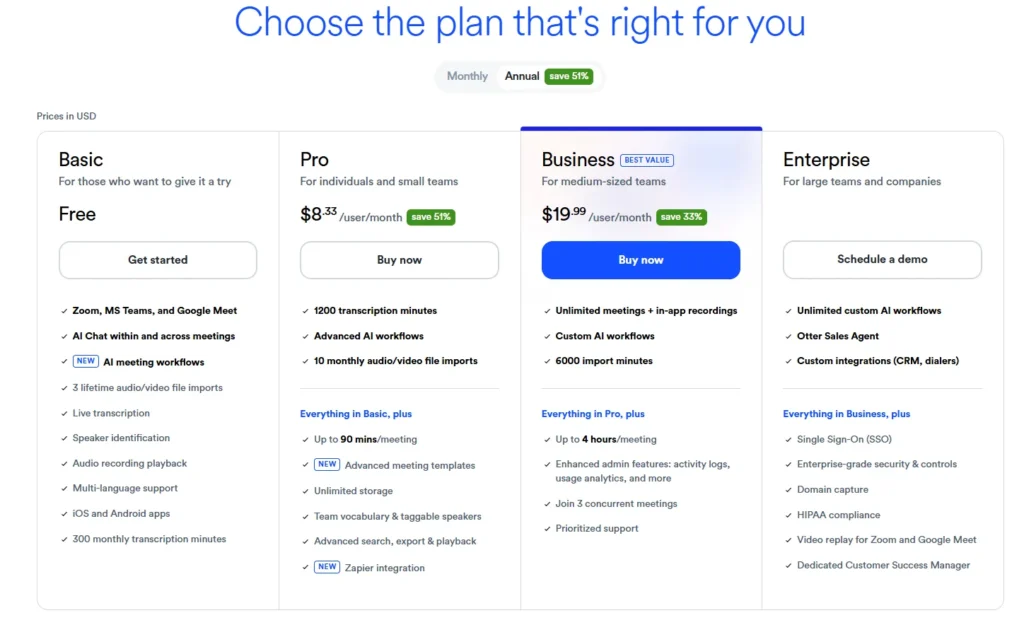Select the Enterprise plan title
This screenshot has width=1024, height=625.
coord(826,160)
